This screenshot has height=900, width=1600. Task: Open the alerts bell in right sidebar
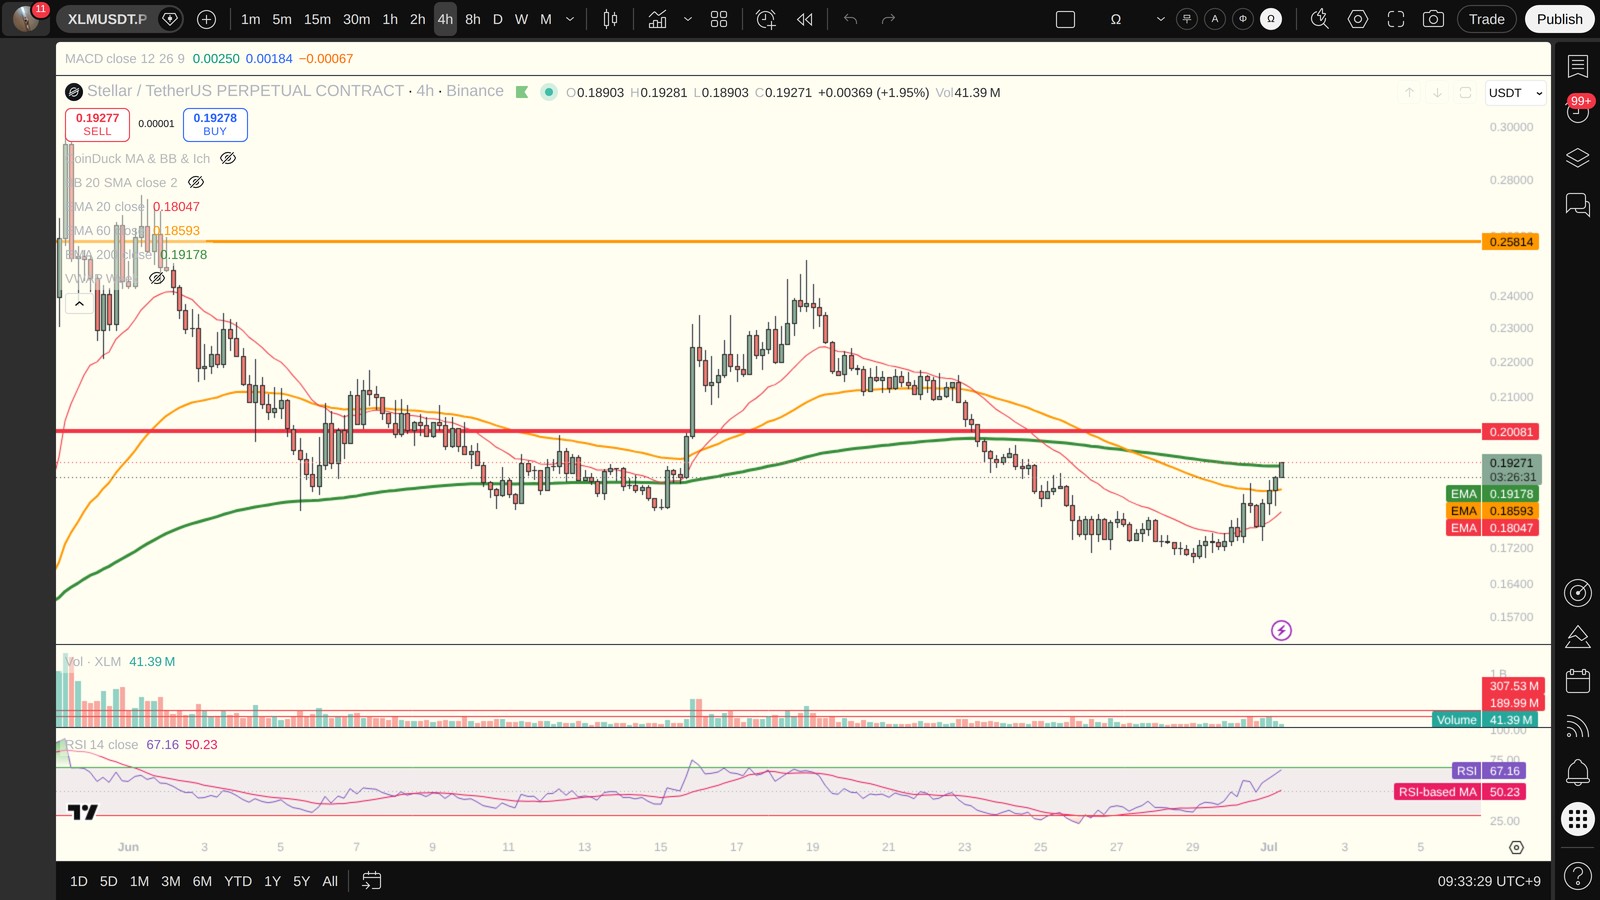point(1578,771)
